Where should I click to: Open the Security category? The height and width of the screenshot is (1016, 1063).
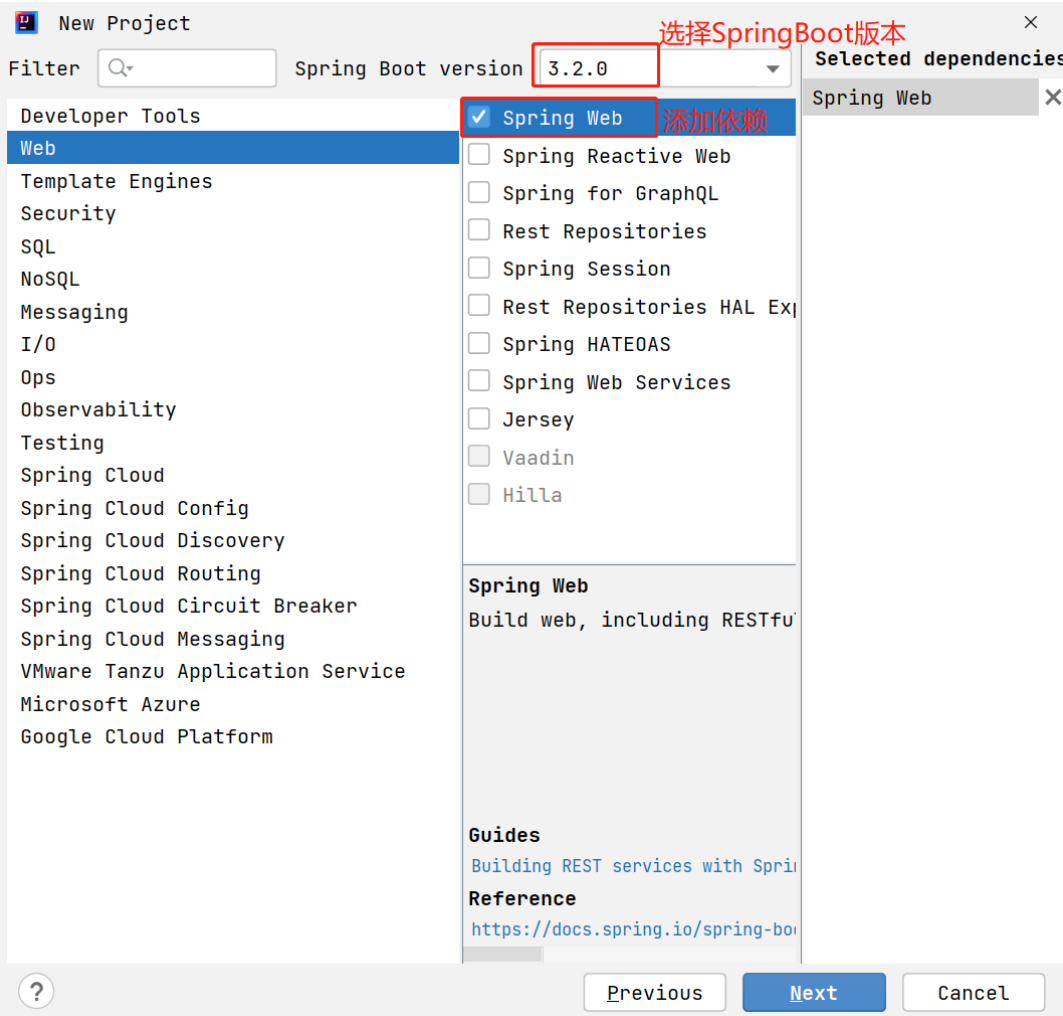point(233,214)
